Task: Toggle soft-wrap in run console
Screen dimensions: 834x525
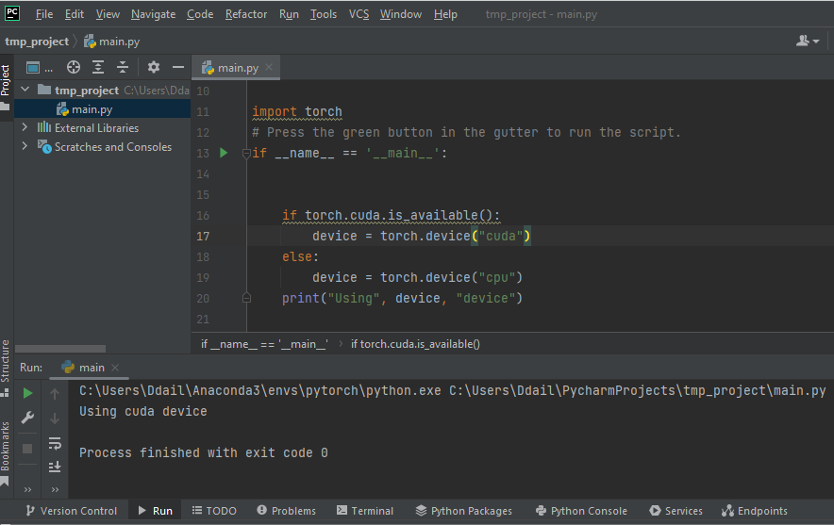Action: tap(55, 443)
